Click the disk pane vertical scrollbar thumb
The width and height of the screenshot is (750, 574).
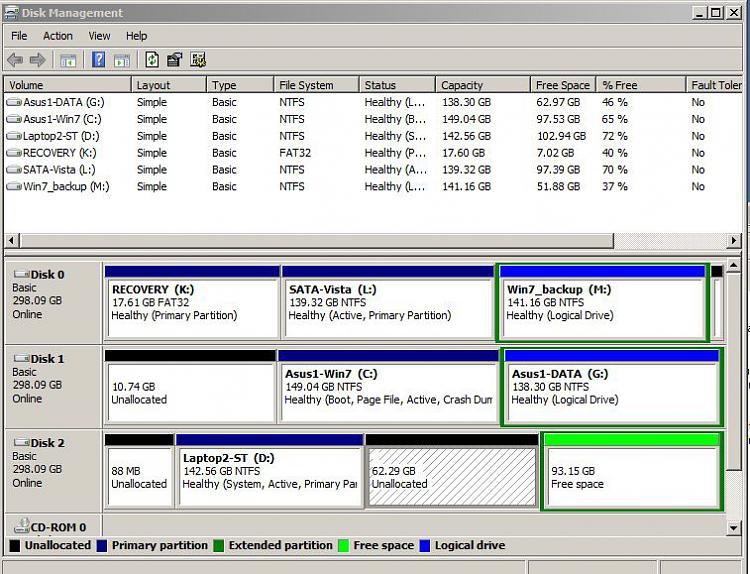(x=734, y=372)
